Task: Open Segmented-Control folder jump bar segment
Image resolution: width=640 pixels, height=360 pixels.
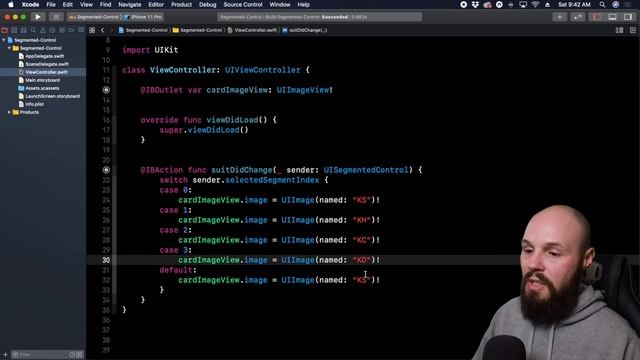Action: click(198, 30)
